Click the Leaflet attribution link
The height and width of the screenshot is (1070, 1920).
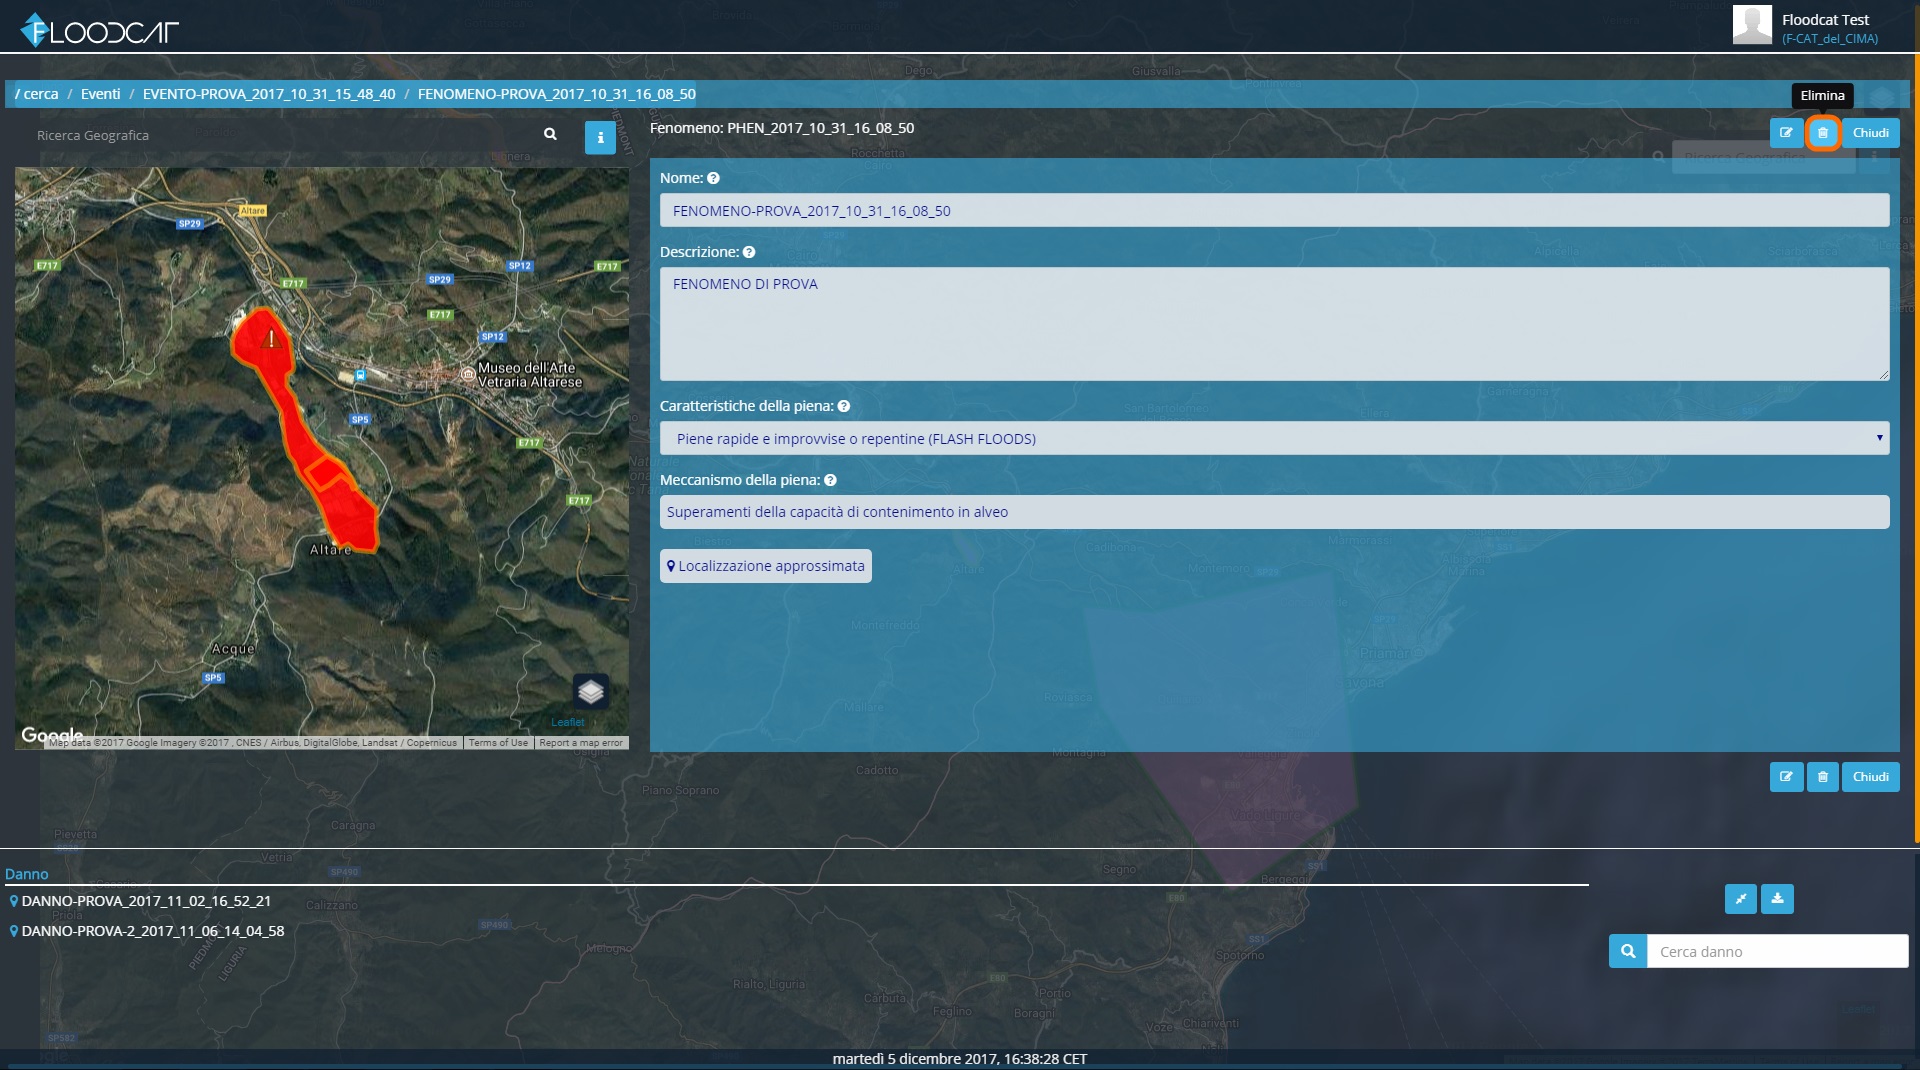(568, 722)
